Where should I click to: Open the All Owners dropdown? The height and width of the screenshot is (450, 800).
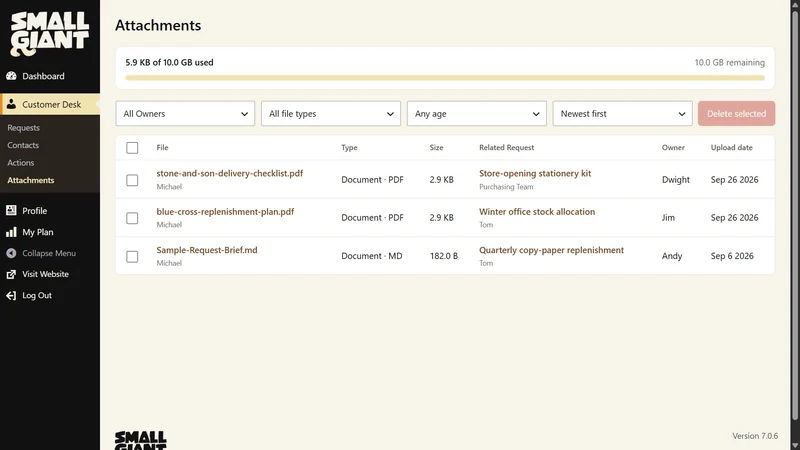(x=185, y=113)
